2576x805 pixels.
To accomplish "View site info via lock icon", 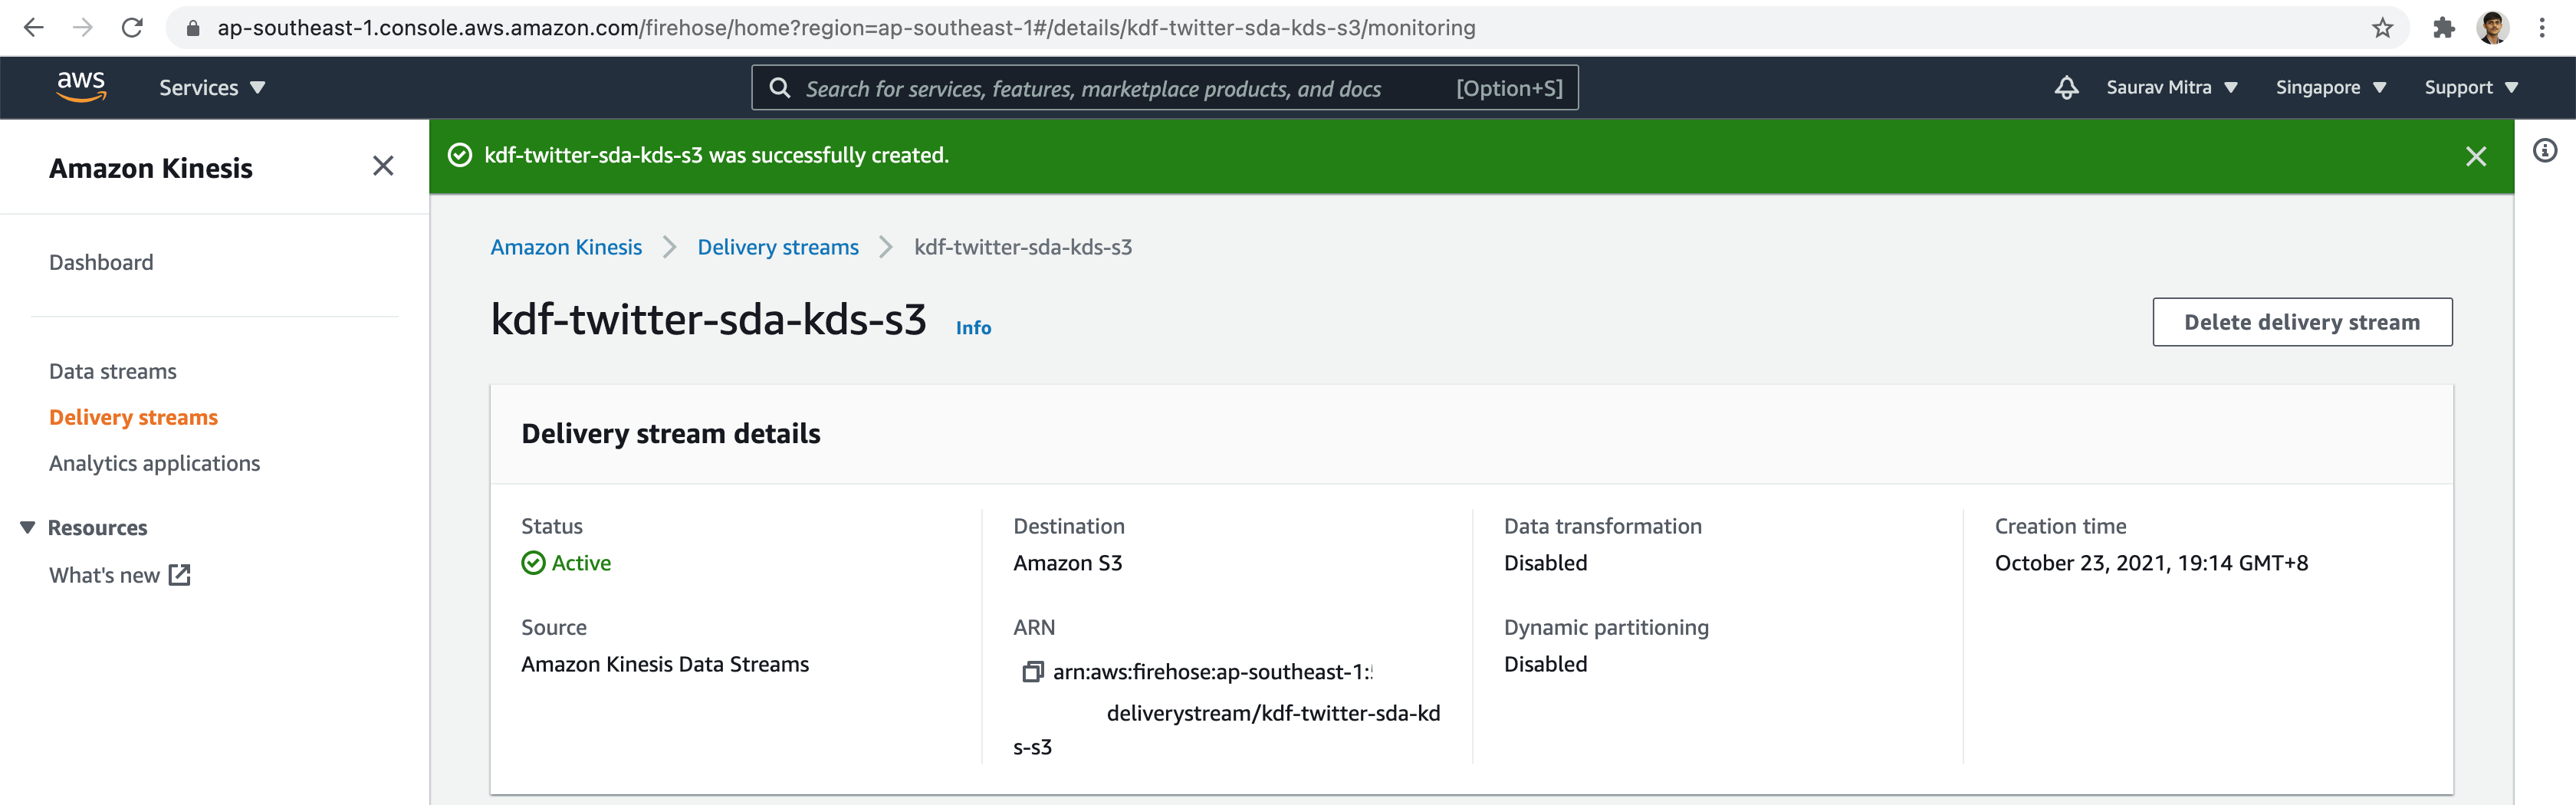I will (193, 28).
